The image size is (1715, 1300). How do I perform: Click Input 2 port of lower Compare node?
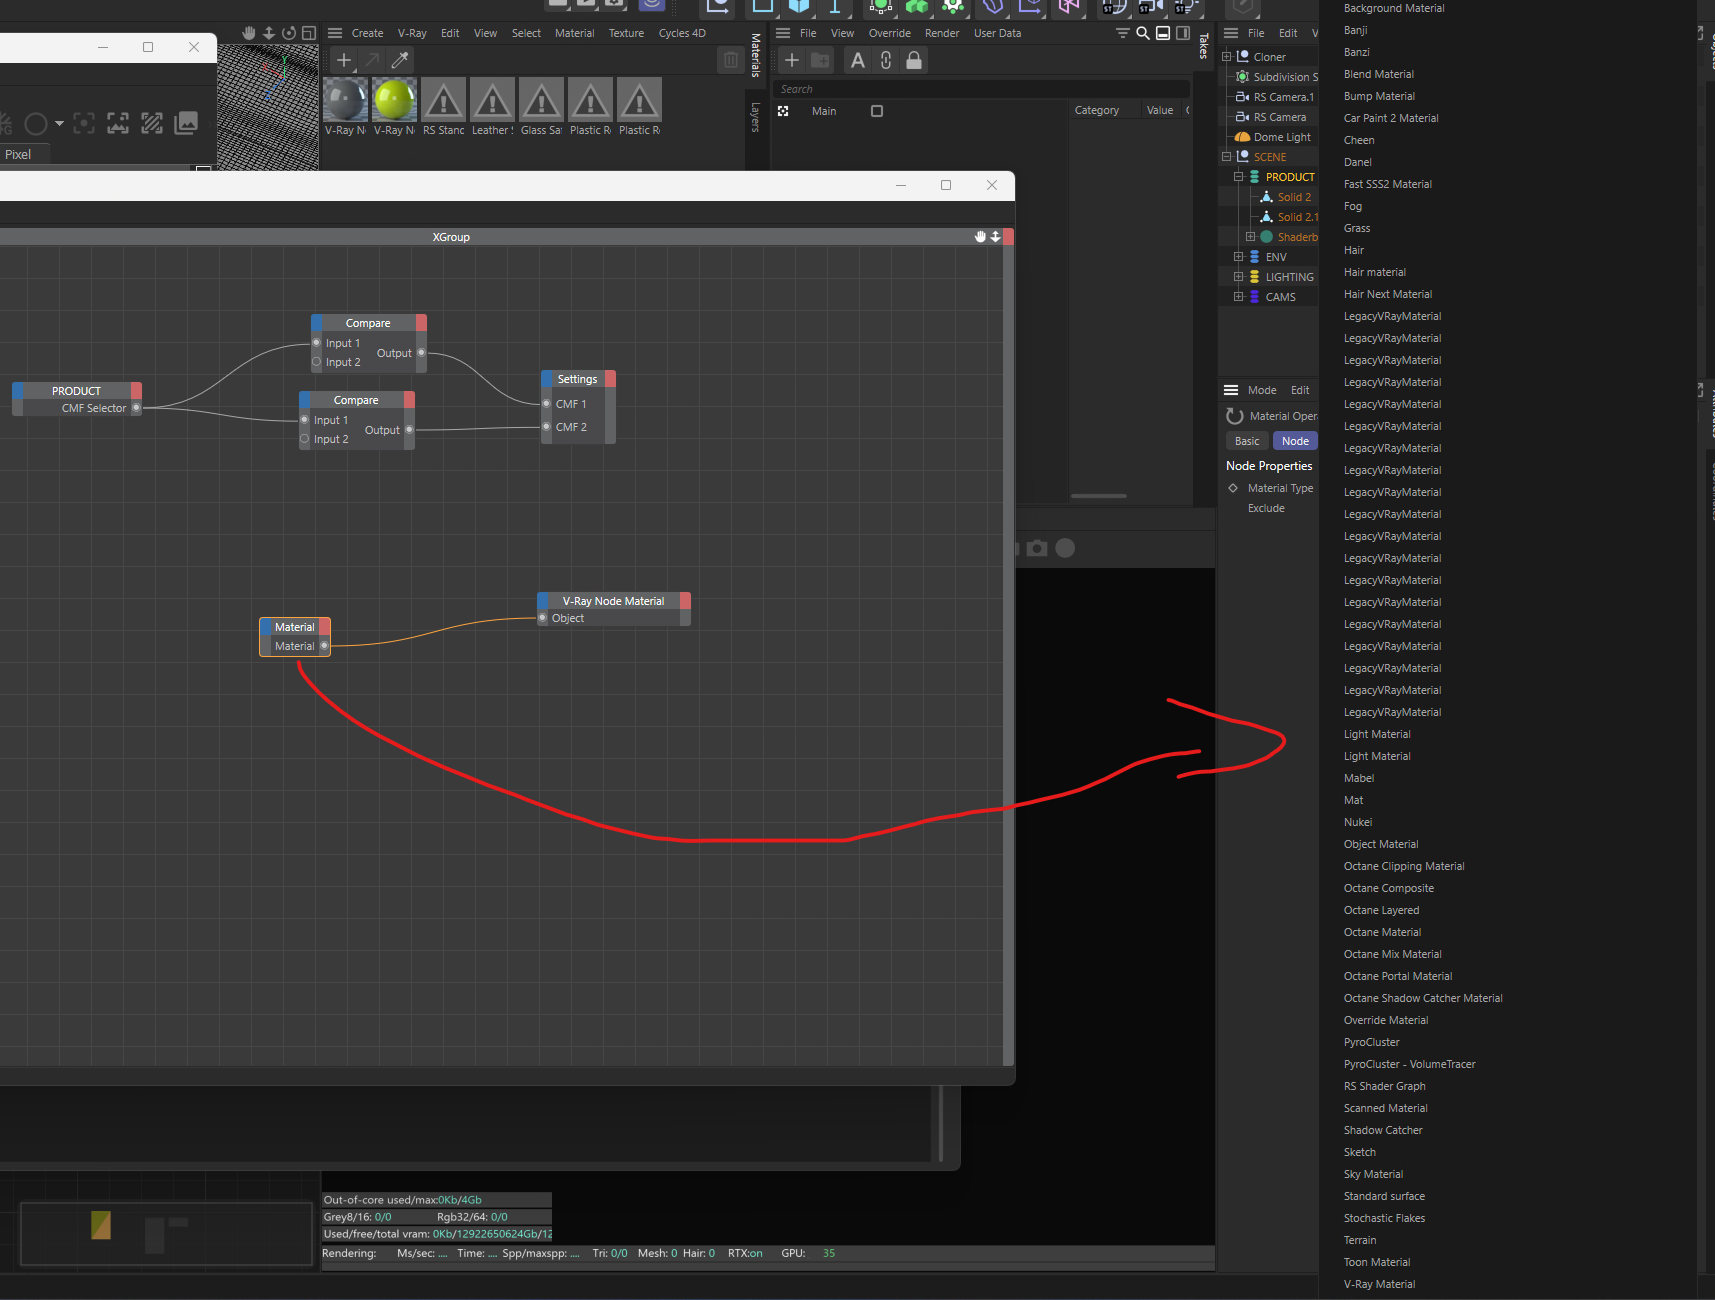pos(305,439)
